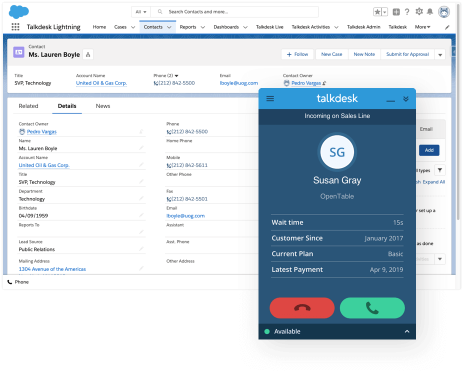The image size is (462, 371).
Task: Switch to the News tab
Action: click(103, 106)
